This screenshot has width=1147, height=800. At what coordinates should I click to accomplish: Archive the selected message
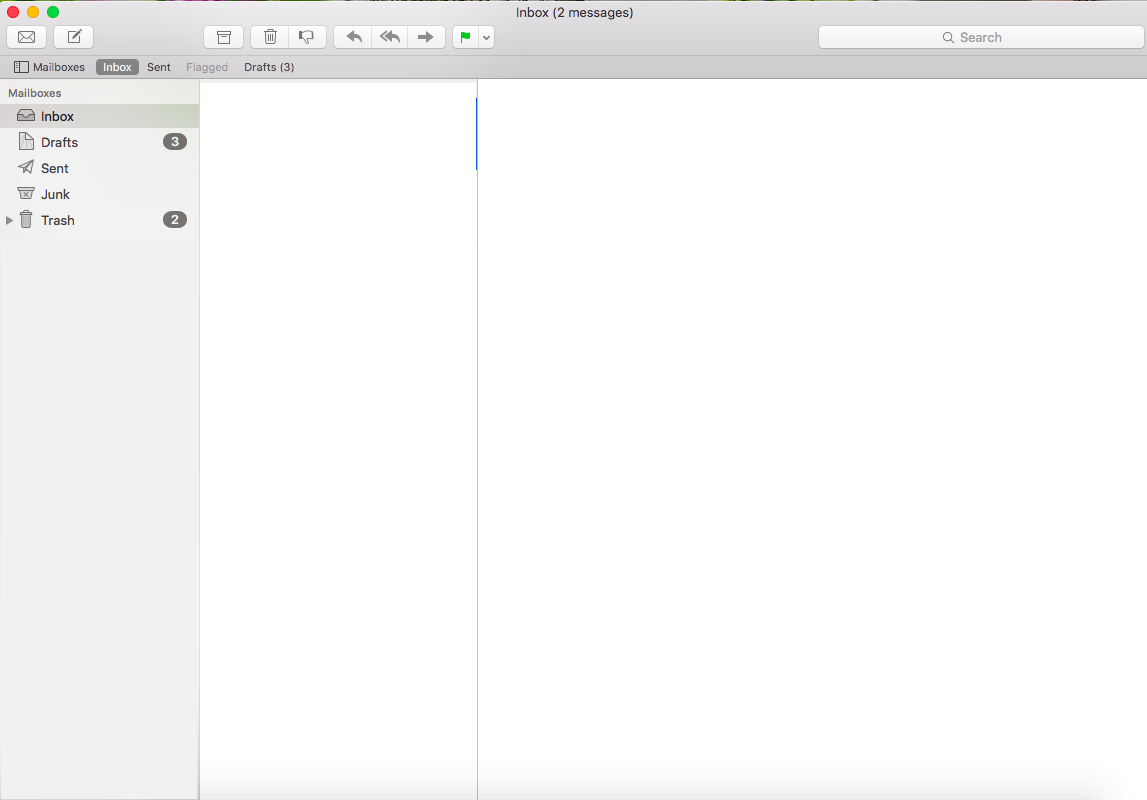point(224,37)
